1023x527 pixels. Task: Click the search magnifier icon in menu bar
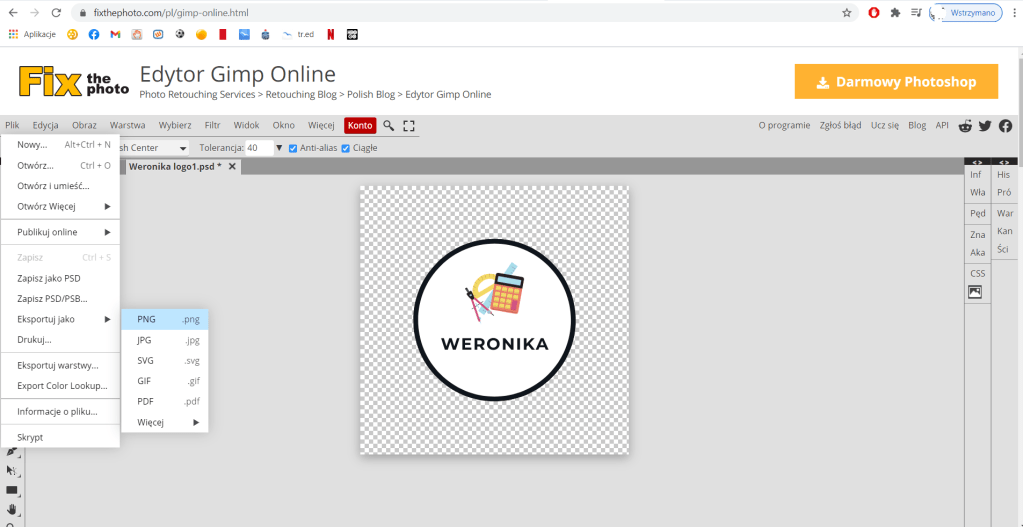click(x=389, y=126)
